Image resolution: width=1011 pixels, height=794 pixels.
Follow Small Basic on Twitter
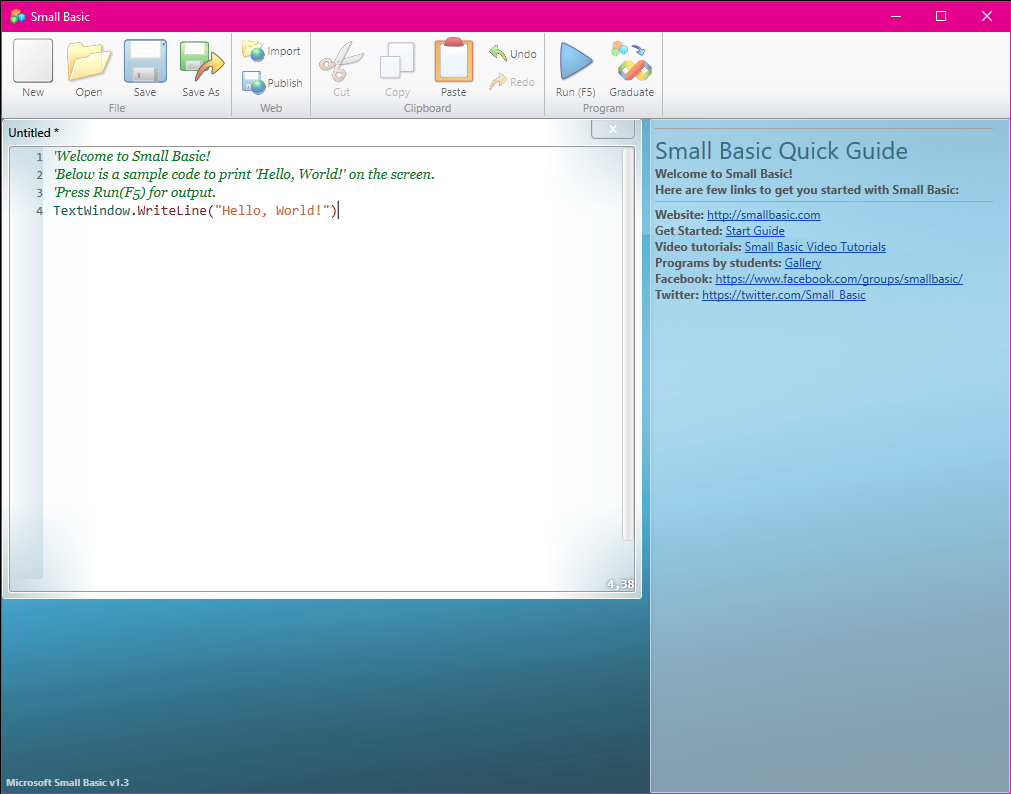pos(784,294)
